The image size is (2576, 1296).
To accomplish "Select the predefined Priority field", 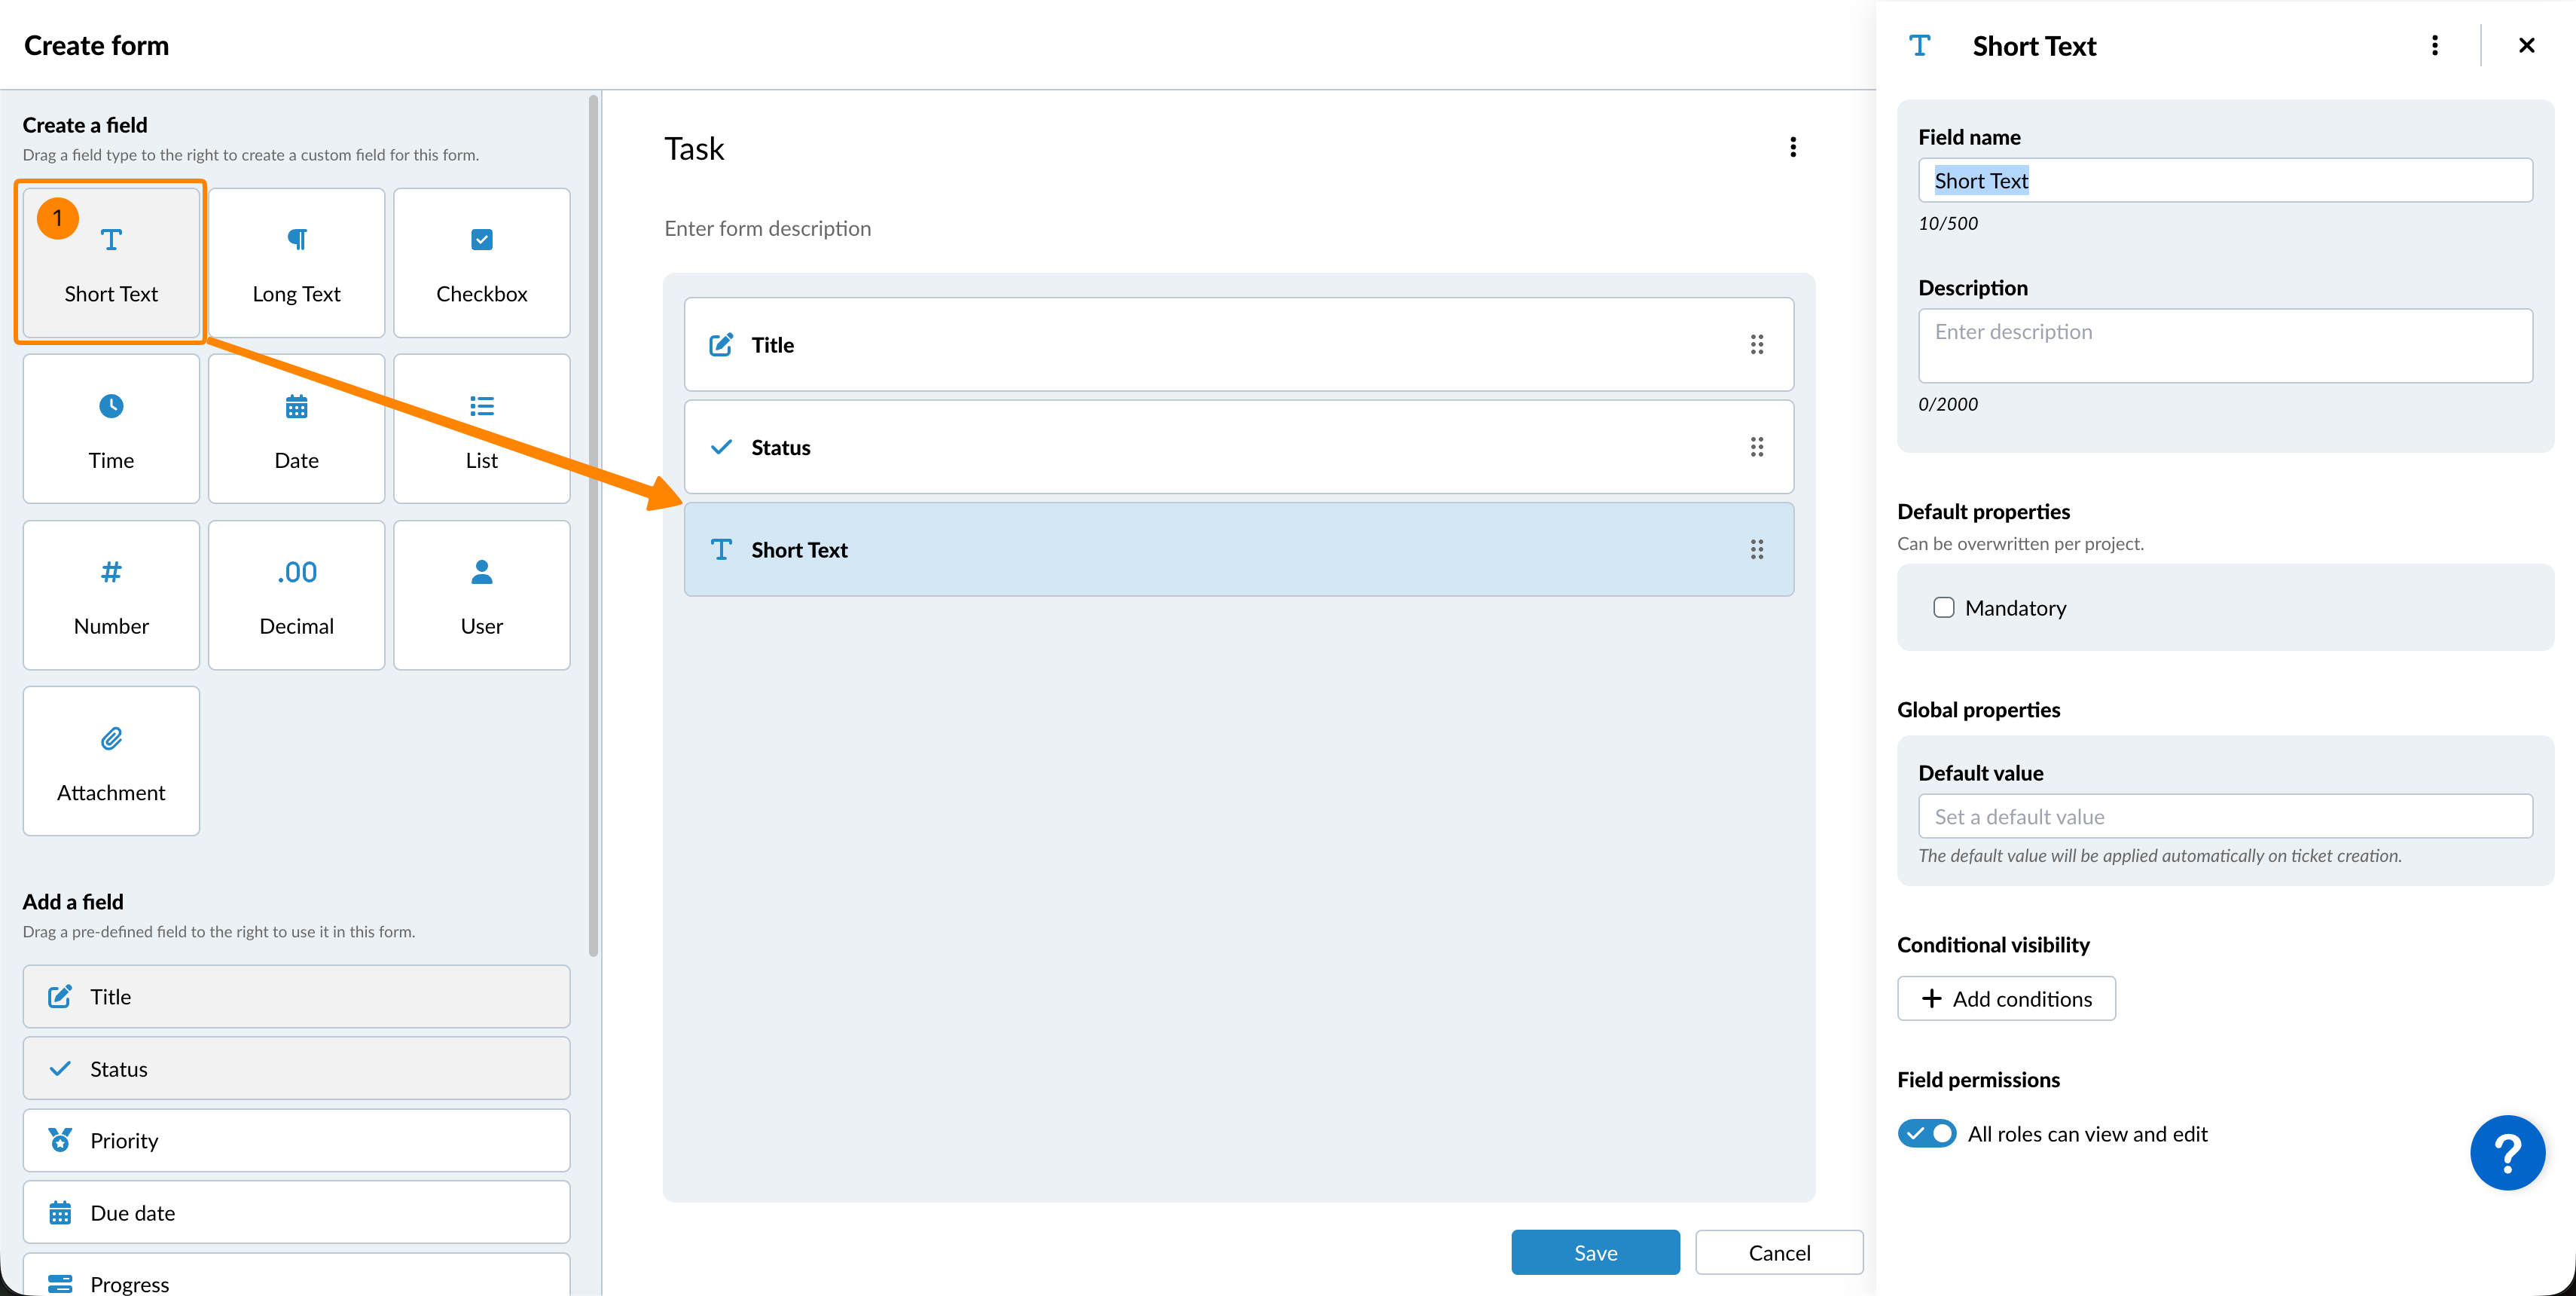I will (296, 1141).
